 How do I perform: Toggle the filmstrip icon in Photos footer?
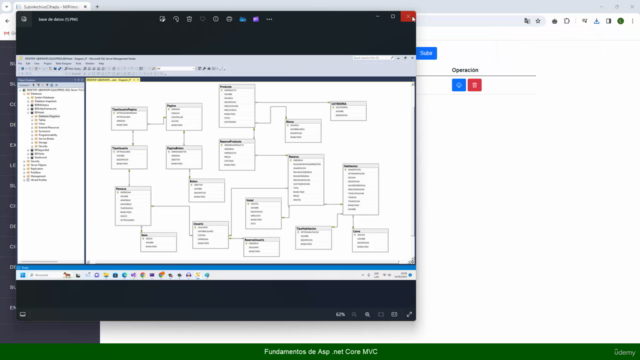pyautogui.click(x=23, y=314)
